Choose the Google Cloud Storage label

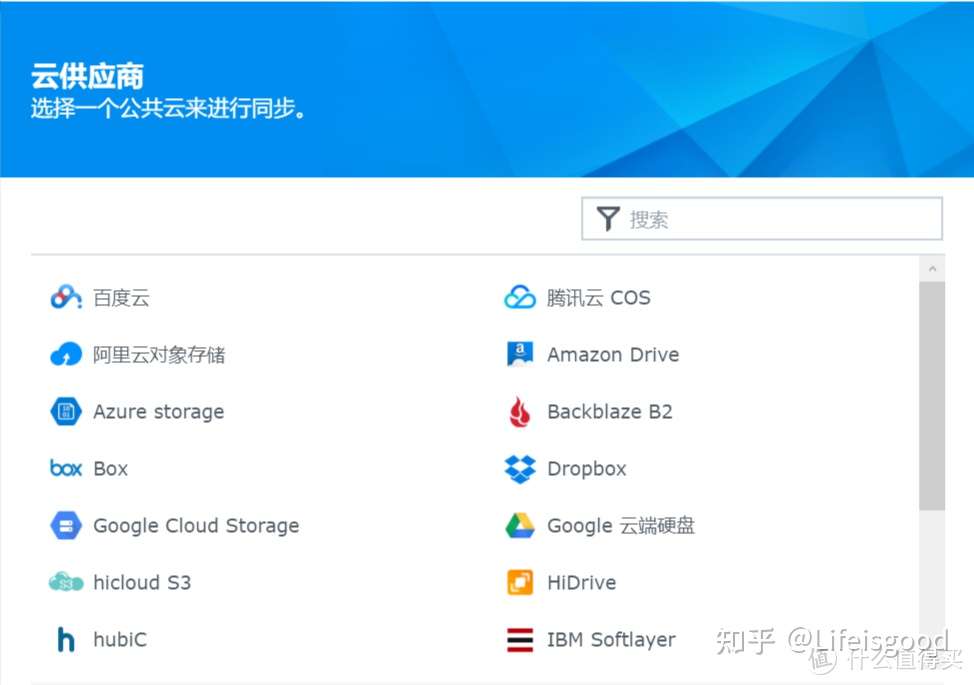pyautogui.click(x=196, y=526)
